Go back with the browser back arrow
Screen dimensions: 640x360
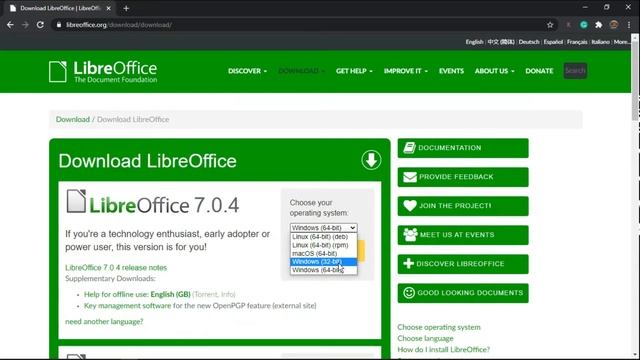pos(10,25)
